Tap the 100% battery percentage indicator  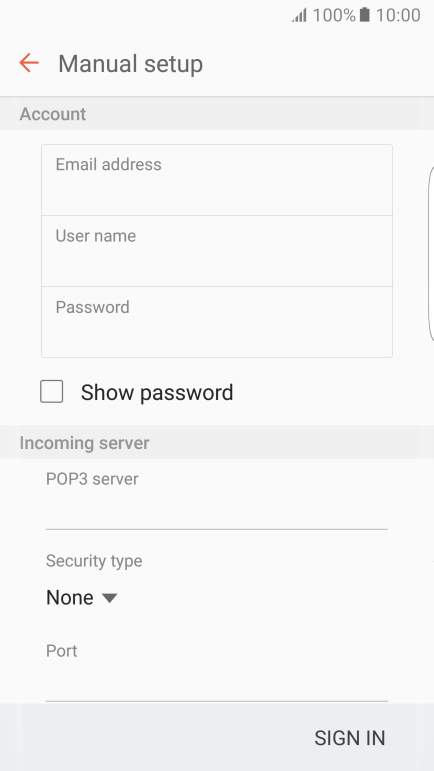pyautogui.click(x=334, y=15)
